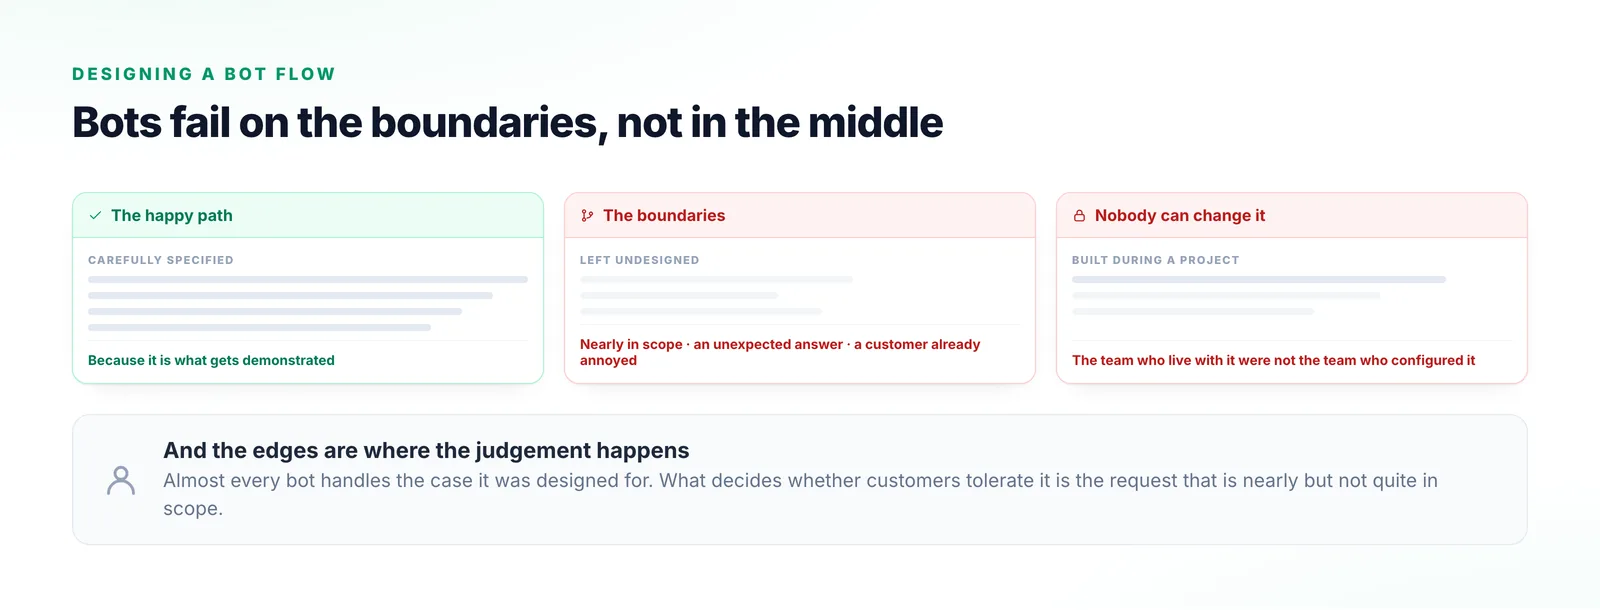Image resolution: width=1600 pixels, height=610 pixels.
Task: Click the Almost every bot handles paragraph
Action: tap(800, 494)
